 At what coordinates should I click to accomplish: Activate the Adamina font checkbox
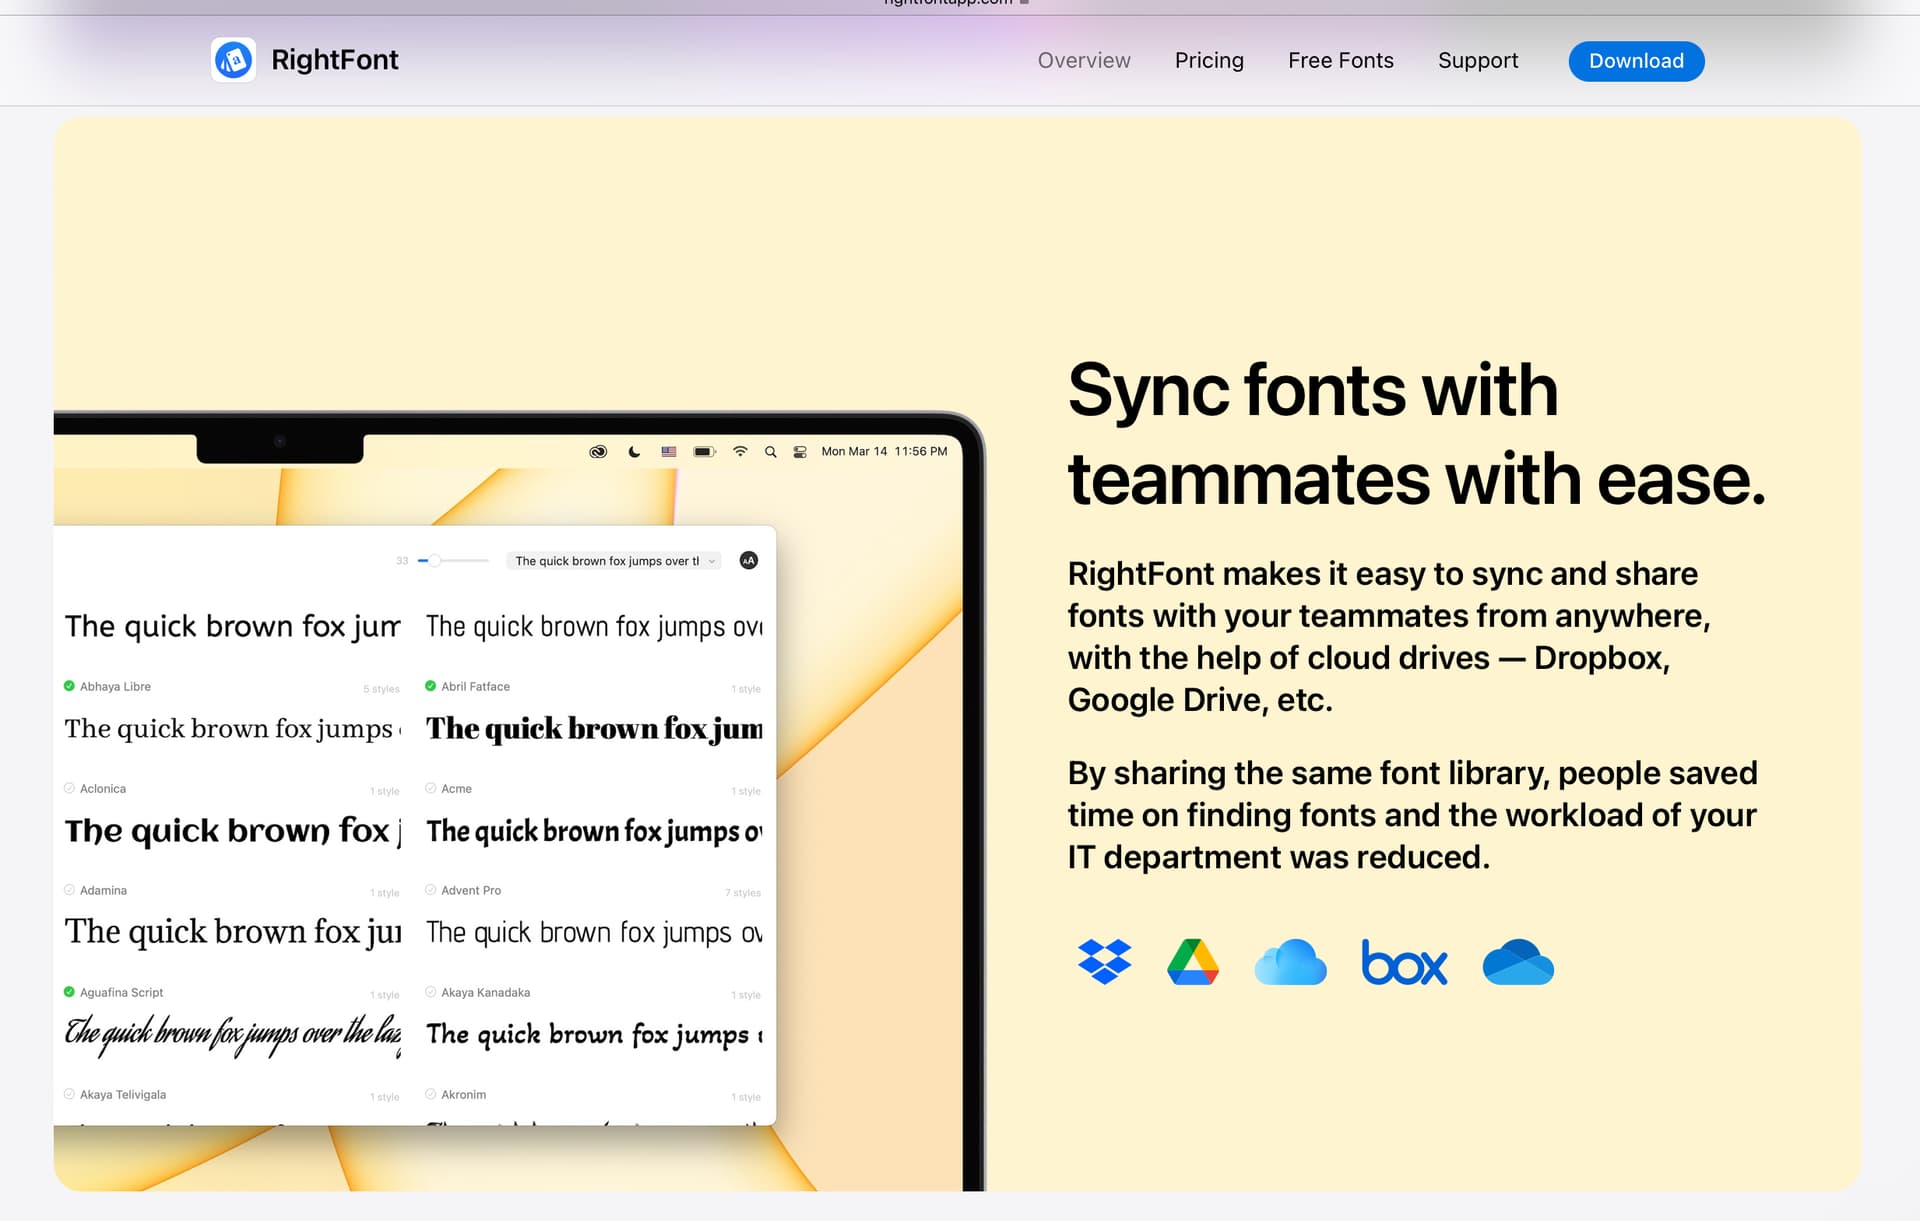[x=69, y=890]
